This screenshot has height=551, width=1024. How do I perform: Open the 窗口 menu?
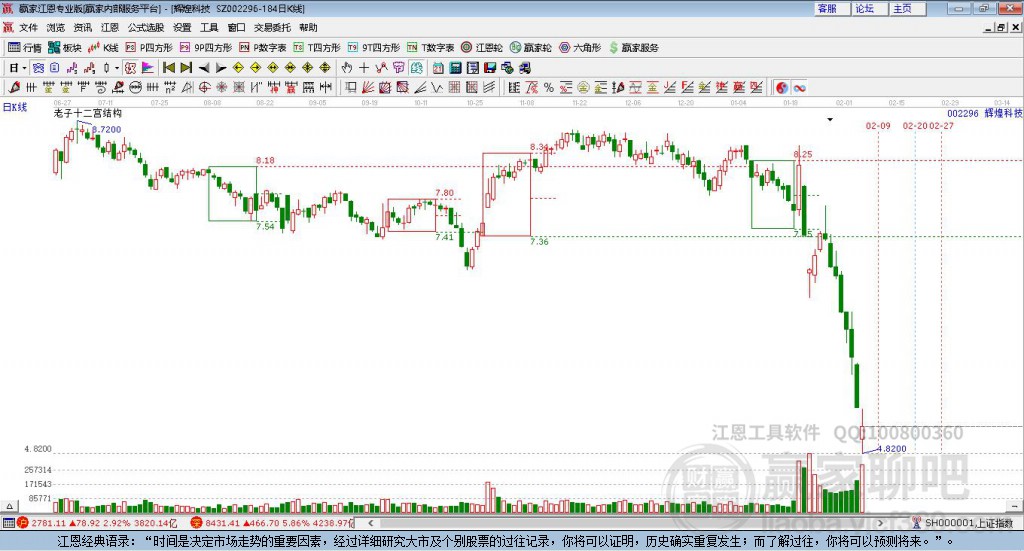[236, 27]
